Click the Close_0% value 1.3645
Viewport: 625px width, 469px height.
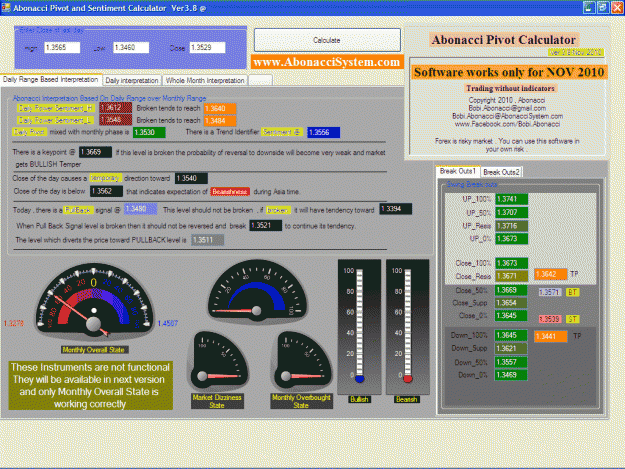[511, 316]
